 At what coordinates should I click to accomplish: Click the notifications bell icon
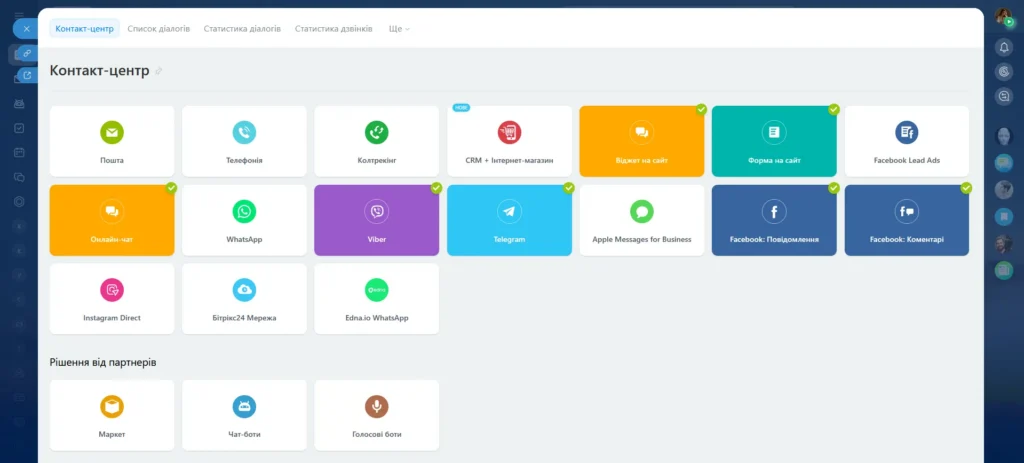(x=1004, y=47)
